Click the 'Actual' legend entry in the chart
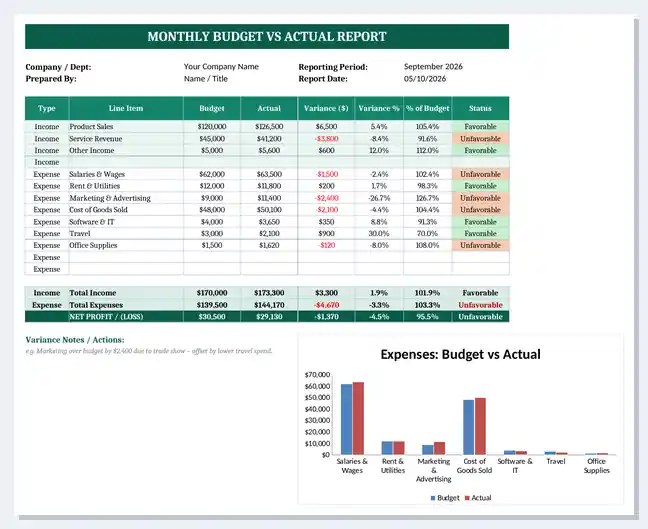 click(478, 498)
